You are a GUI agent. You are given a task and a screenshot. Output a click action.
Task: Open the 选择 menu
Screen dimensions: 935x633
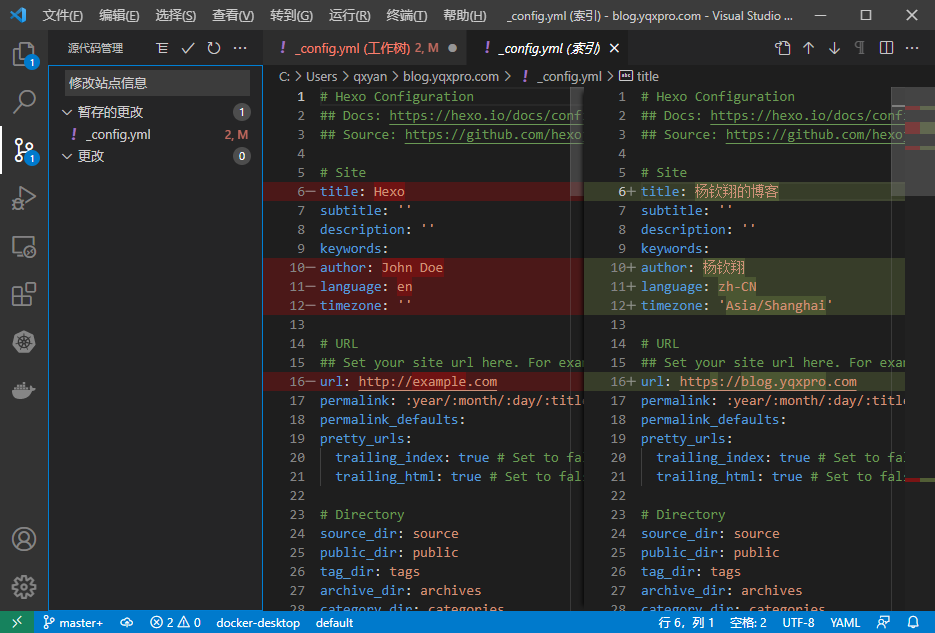[x=175, y=15]
